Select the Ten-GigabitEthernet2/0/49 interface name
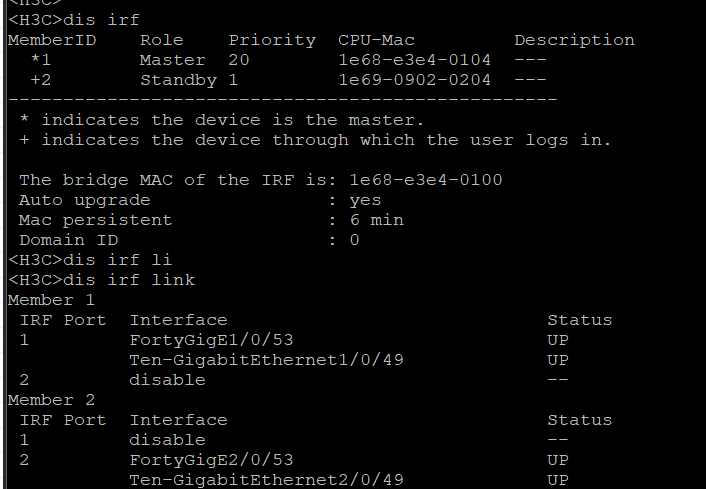Viewport: 706px width, 489px height. tap(267, 480)
